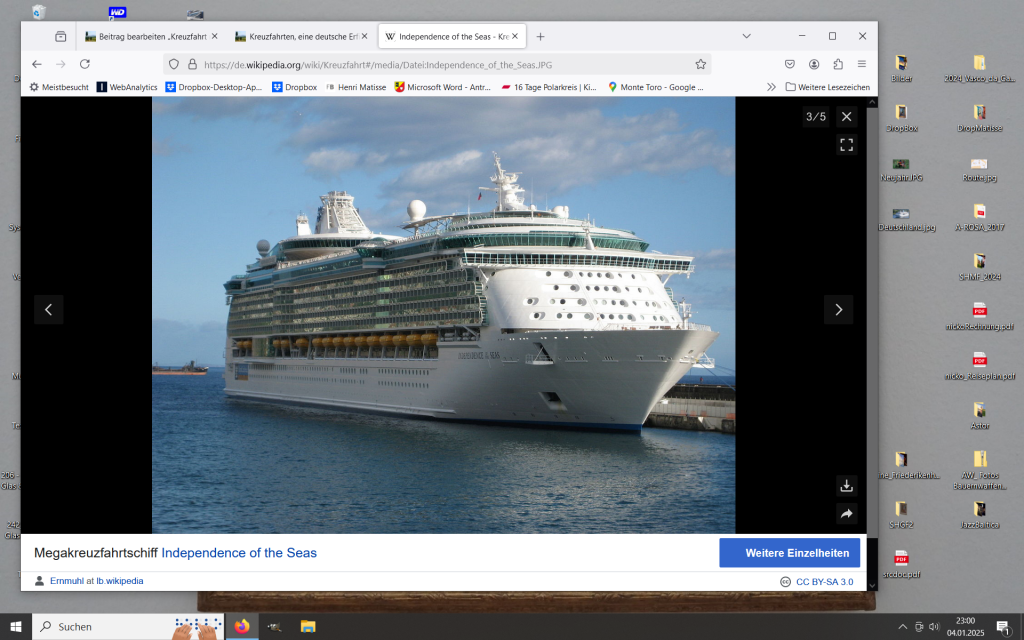Open the Weitere Lesezeichen bookmarks folder
Screen dimensions: 1024x640
click(x=827, y=87)
